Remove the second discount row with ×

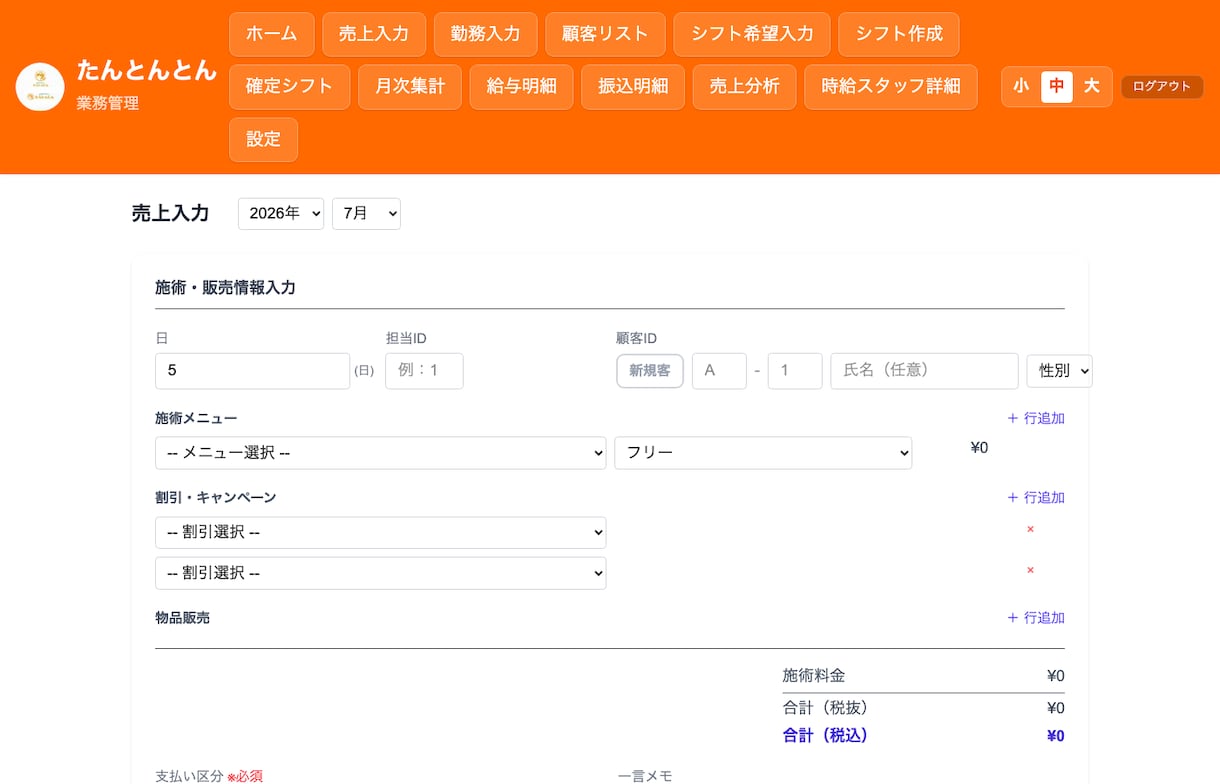click(1030, 570)
